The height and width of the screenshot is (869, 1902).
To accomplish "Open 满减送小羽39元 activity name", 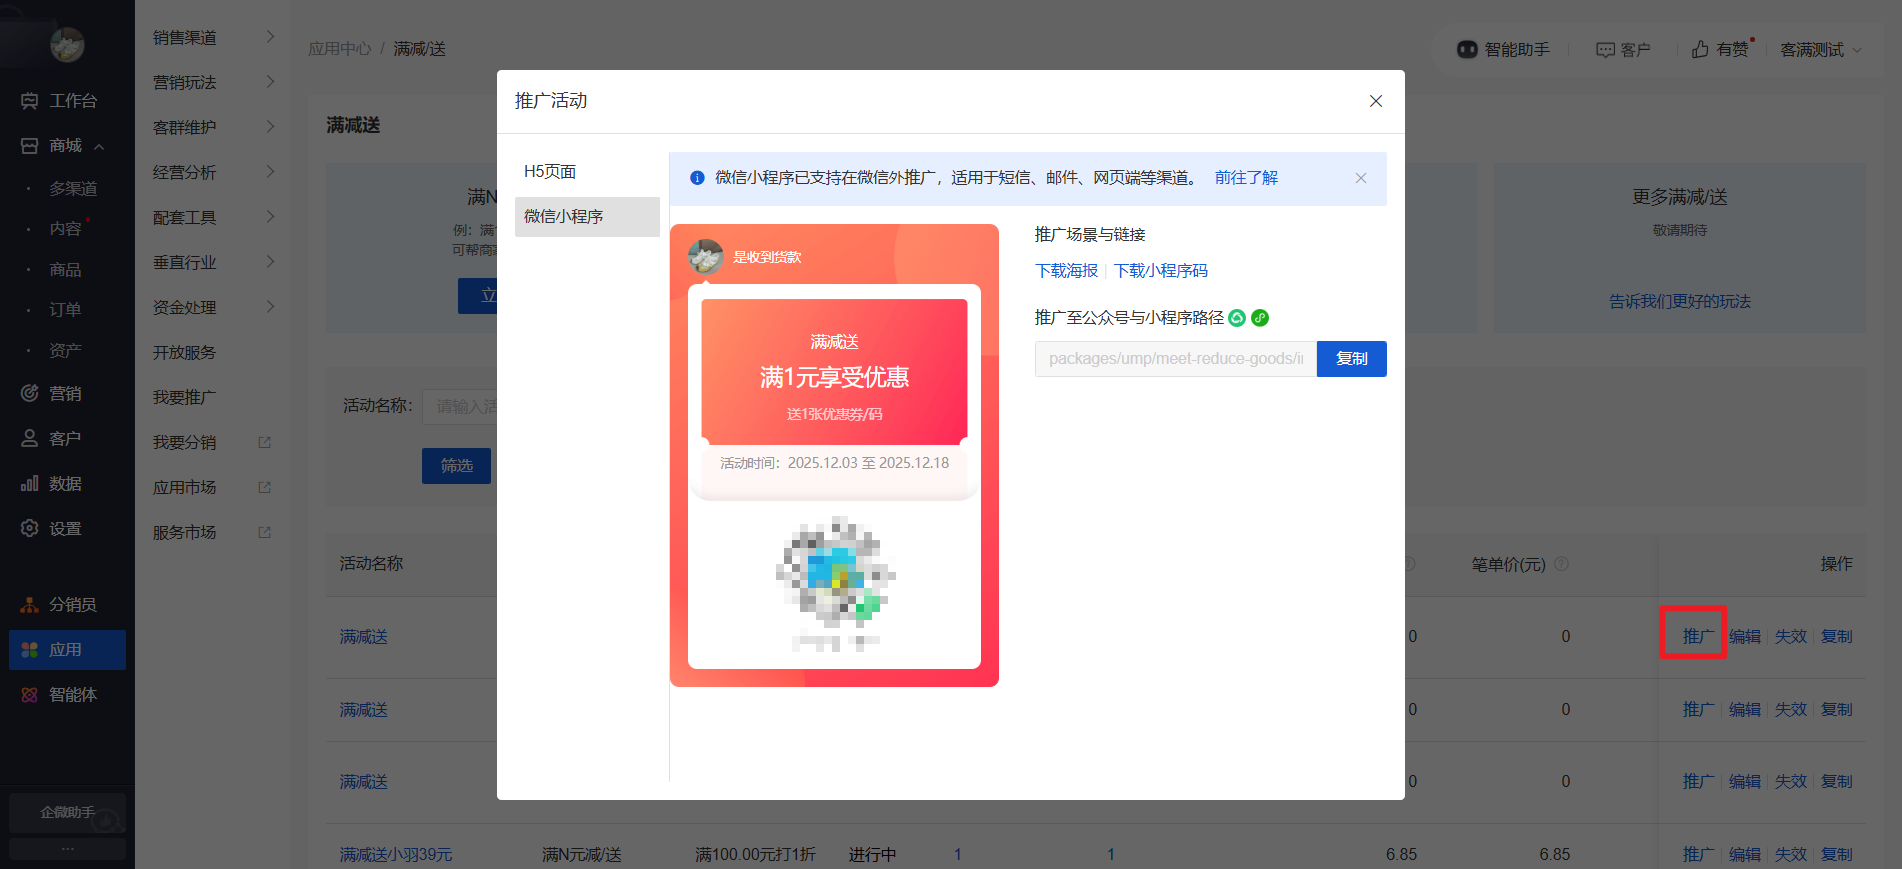I will (396, 855).
